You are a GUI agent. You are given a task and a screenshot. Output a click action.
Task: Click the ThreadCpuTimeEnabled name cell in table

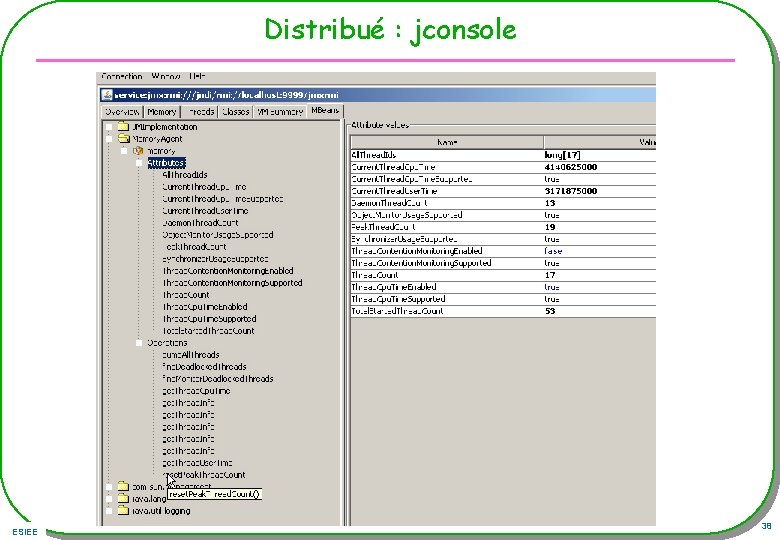[447, 287]
